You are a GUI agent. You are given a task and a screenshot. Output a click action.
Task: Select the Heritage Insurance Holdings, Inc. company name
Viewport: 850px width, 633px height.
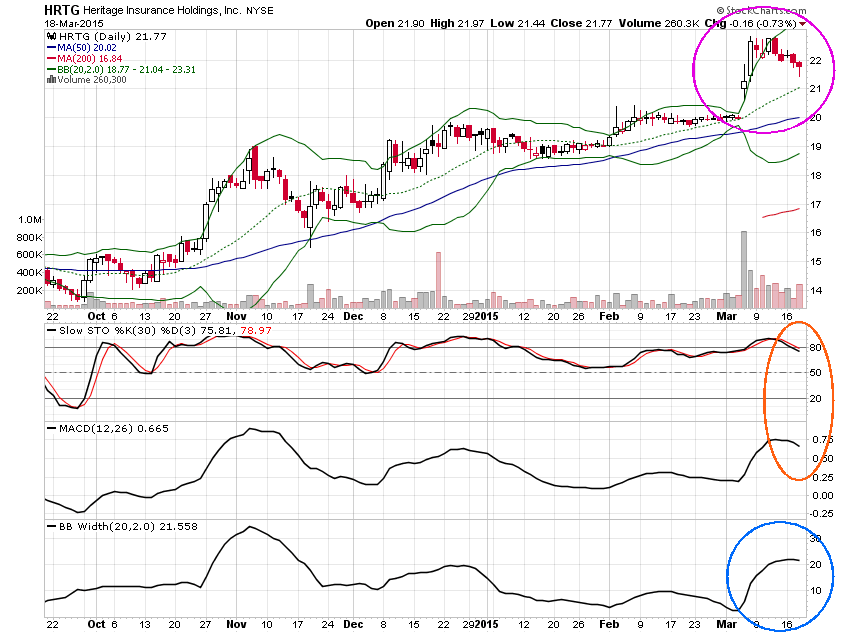[162, 10]
